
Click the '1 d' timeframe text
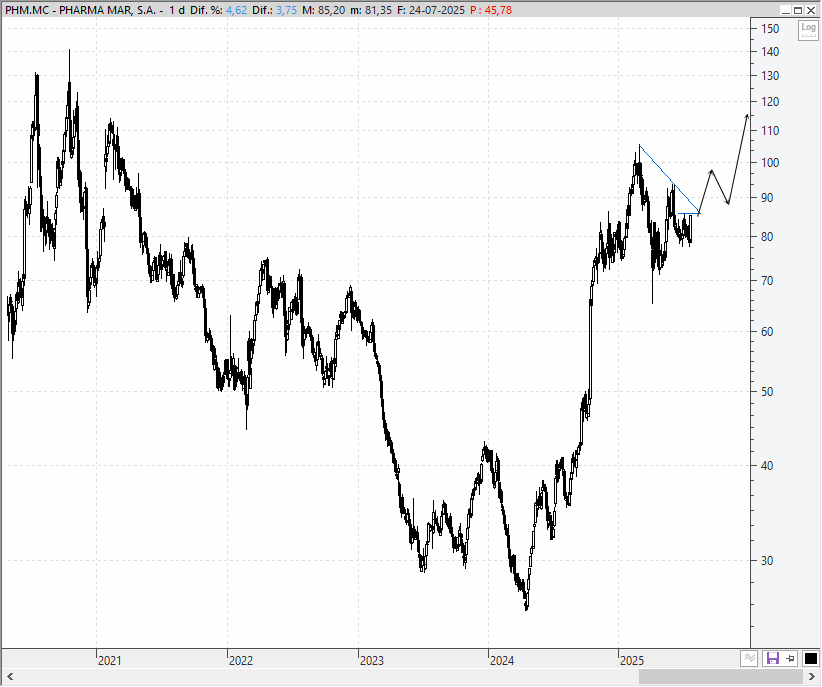tap(177, 10)
